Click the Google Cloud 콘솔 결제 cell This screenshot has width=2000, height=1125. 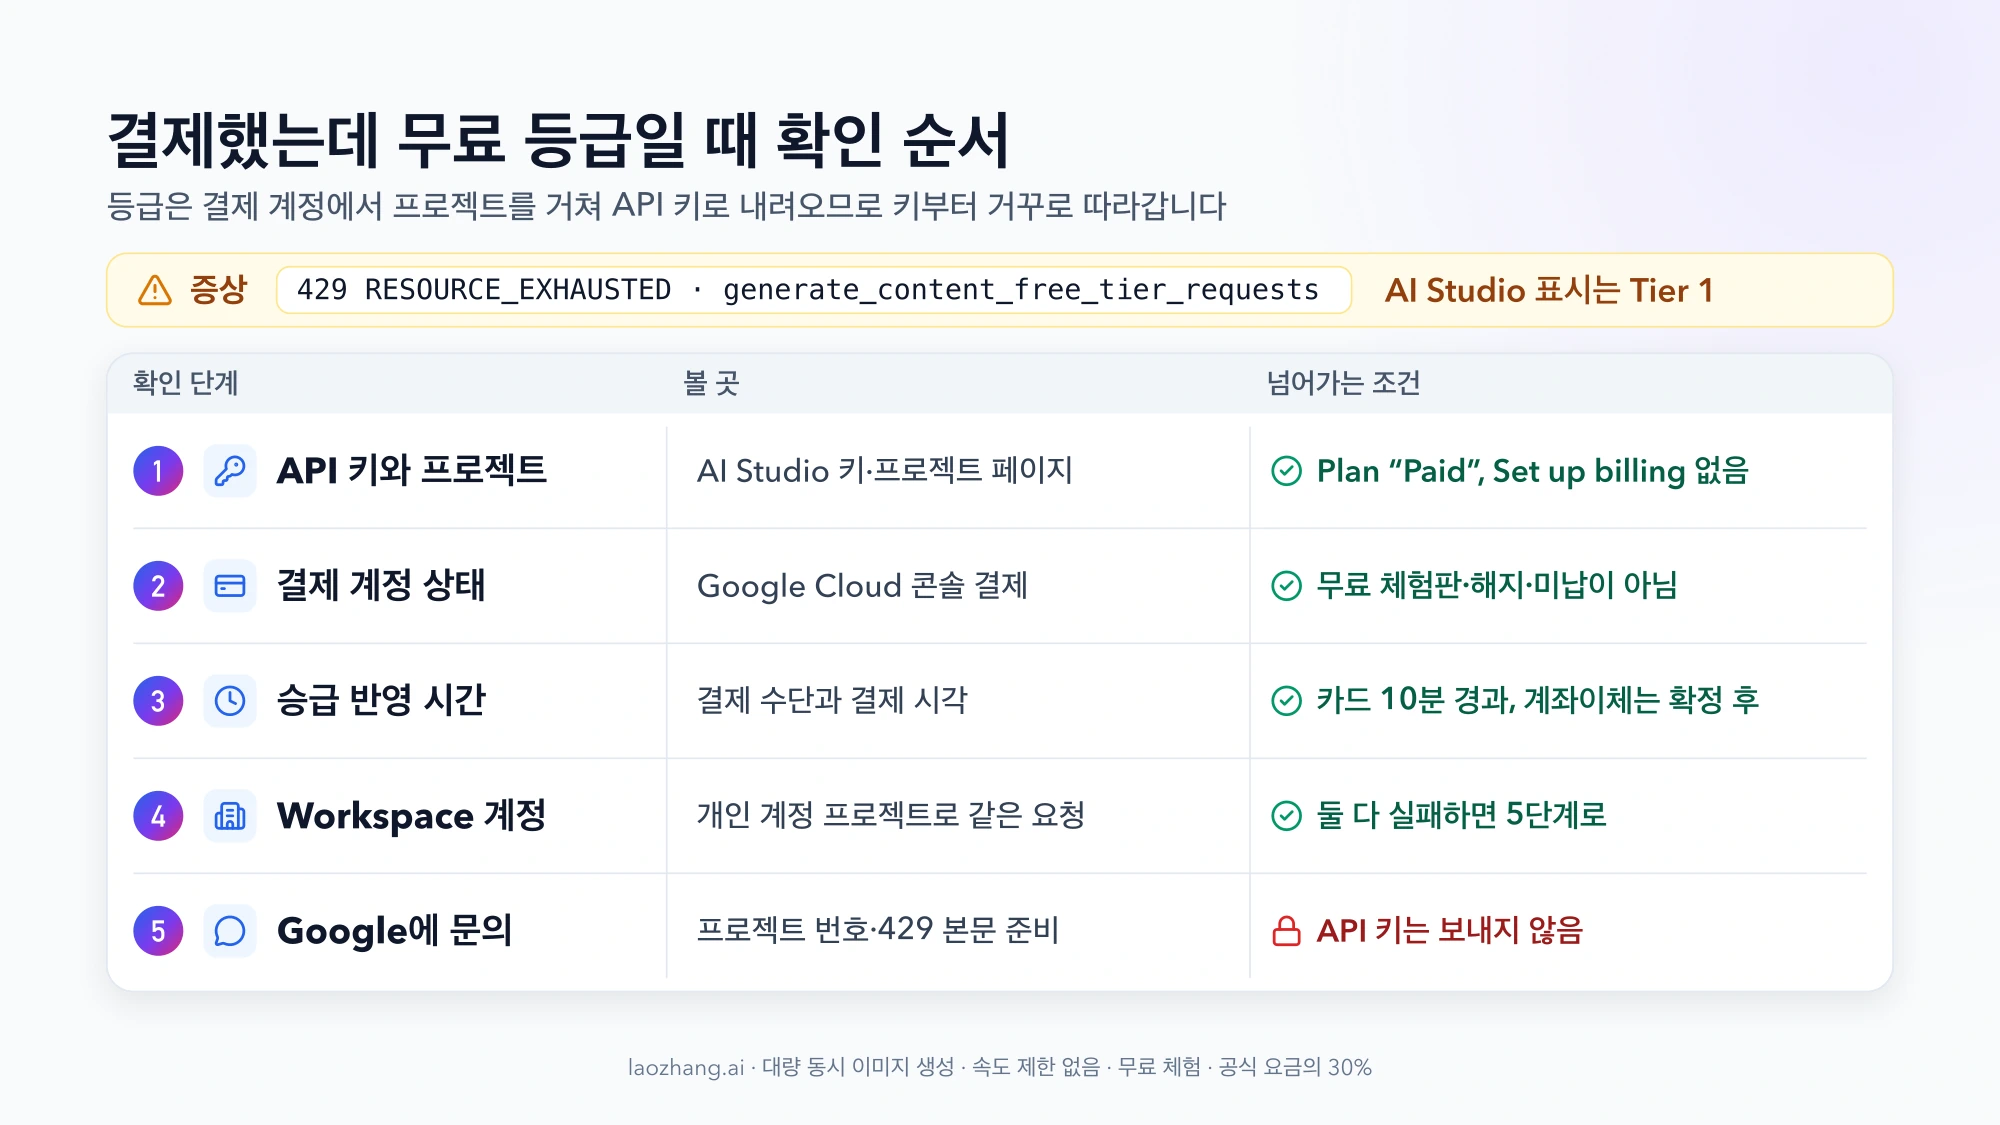coord(862,585)
